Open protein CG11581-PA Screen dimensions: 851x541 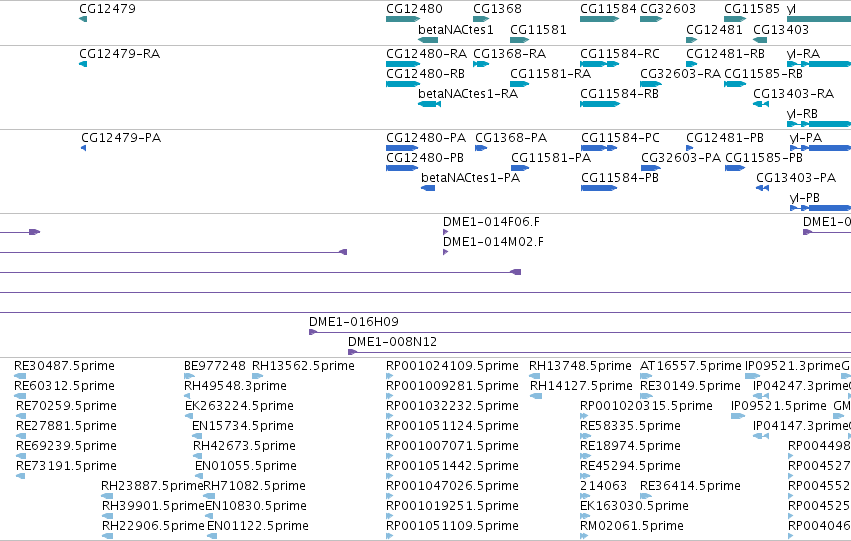click(x=551, y=158)
